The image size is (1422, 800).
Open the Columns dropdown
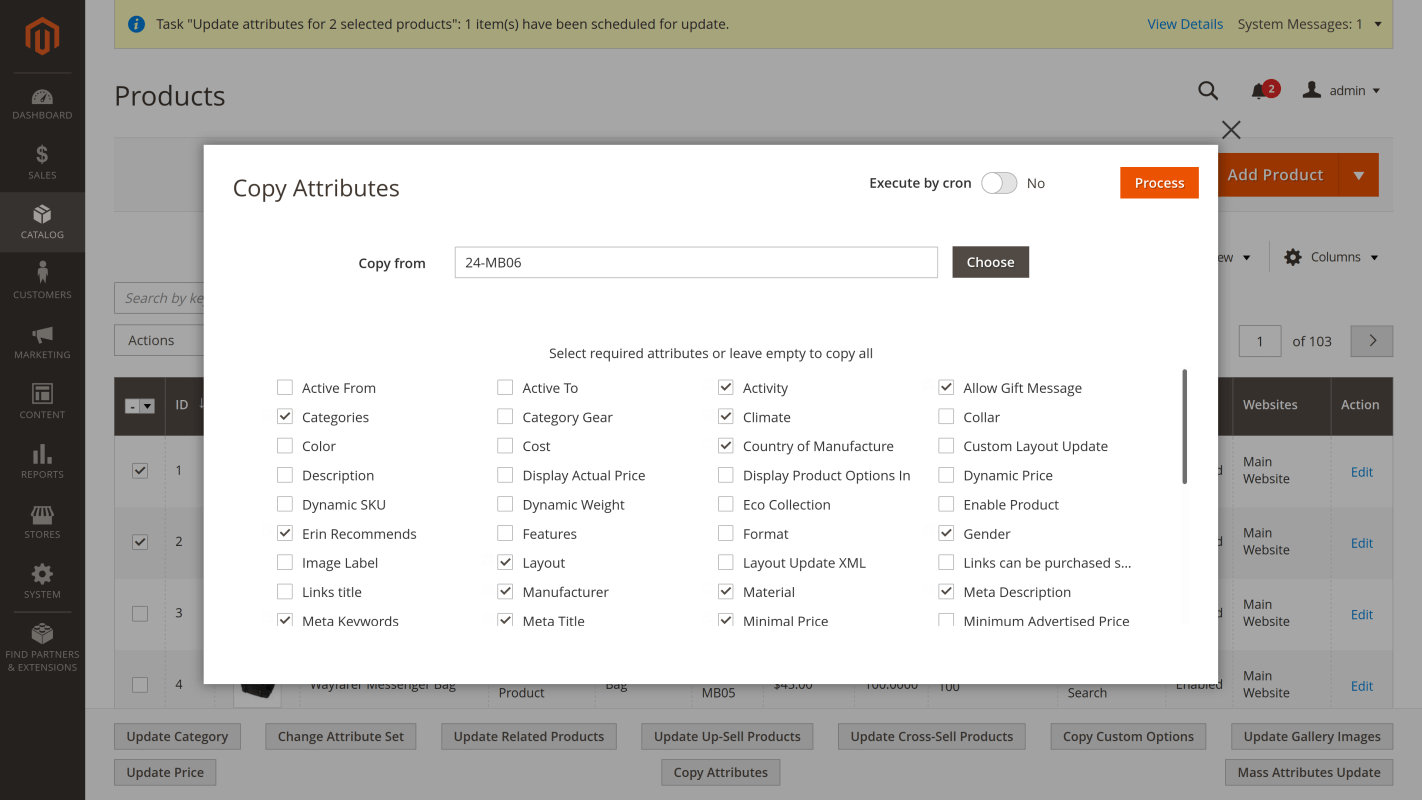(1330, 256)
